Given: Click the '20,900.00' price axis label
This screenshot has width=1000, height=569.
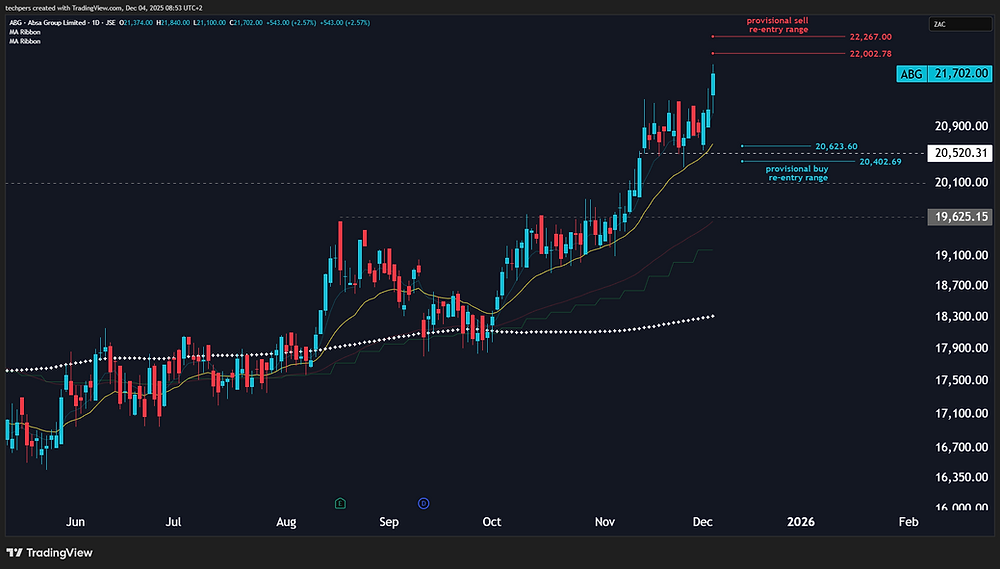Looking at the screenshot, I should coord(961,126).
